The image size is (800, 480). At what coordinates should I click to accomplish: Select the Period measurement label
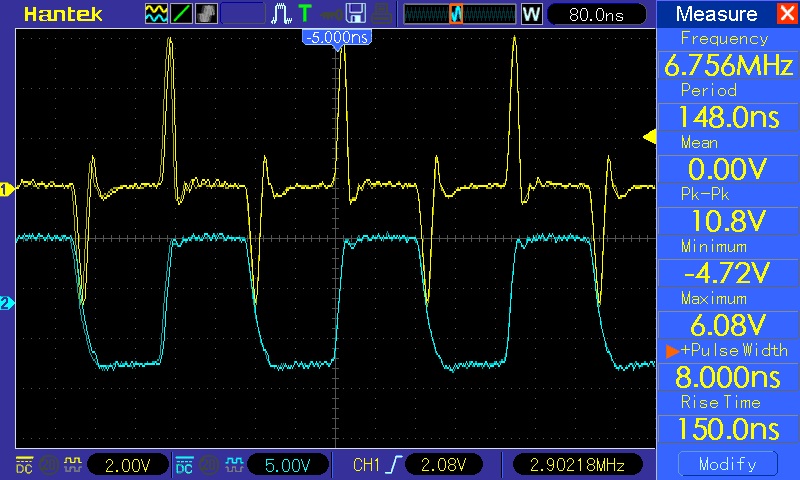click(x=709, y=90)
